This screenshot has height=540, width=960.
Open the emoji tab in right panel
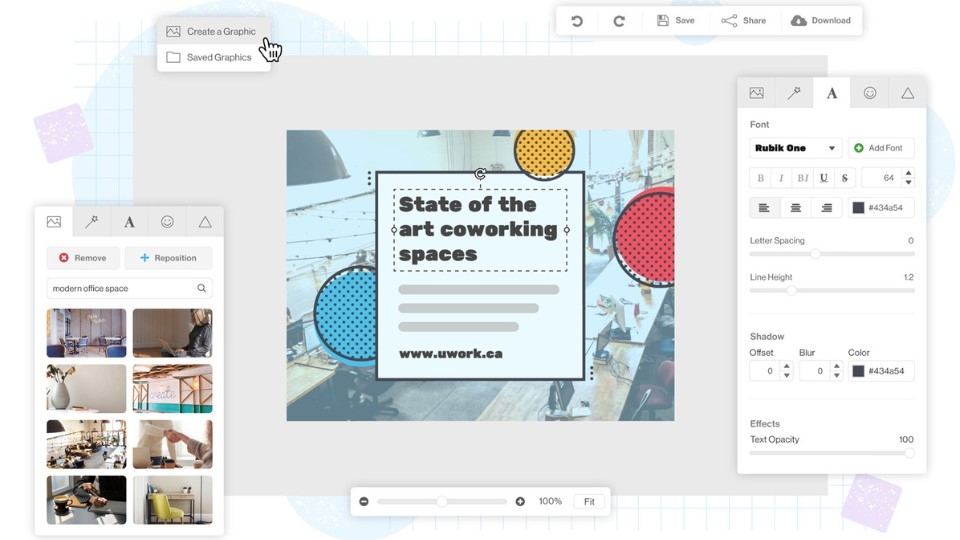pos(870,93)
